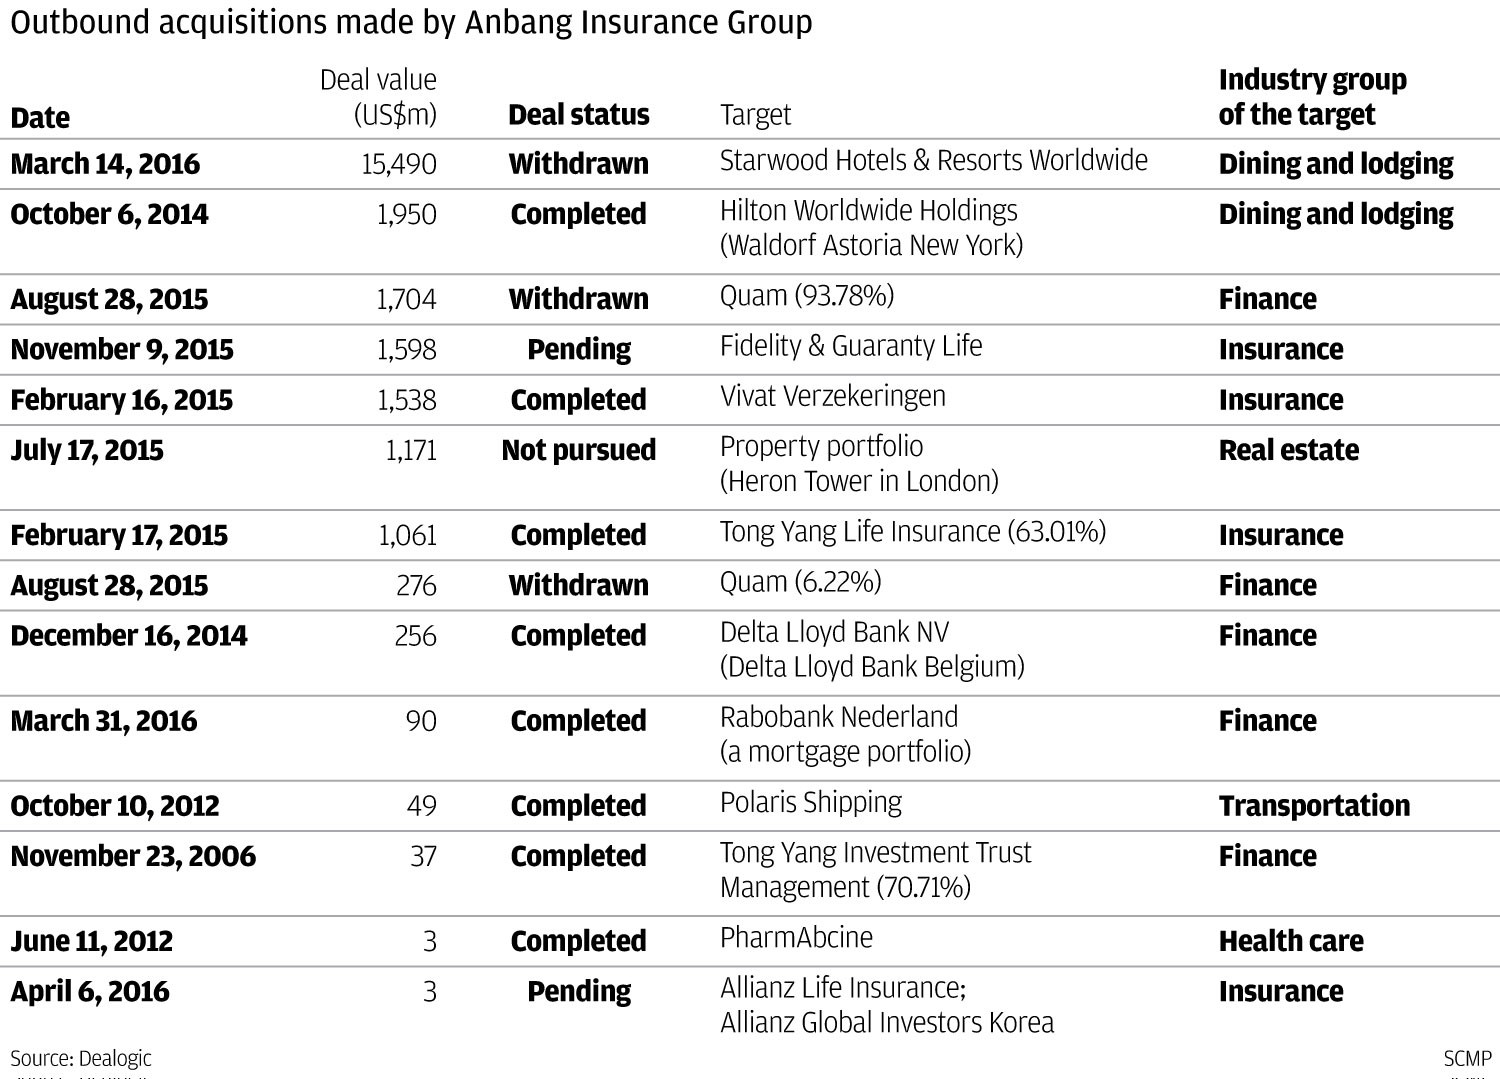This screenshot has height=1079, width=1500.
Task: Select the Quam (6.22%) target entry
Action: (800, 582)
